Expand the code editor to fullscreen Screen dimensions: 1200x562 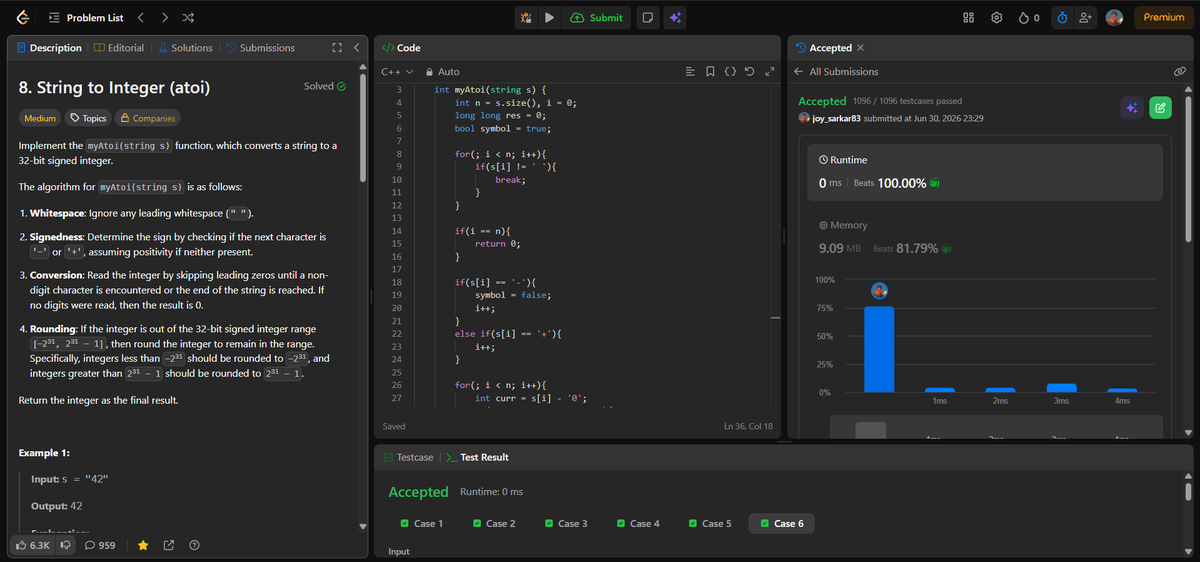click(769, 72)
